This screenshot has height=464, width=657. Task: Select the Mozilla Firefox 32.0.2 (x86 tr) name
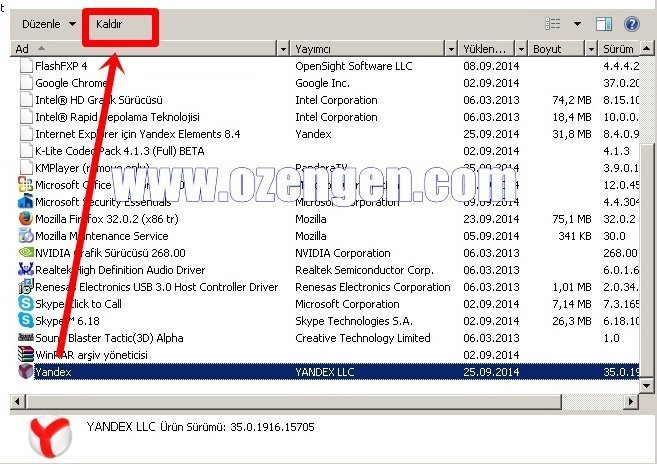click(x=107, y=219)
